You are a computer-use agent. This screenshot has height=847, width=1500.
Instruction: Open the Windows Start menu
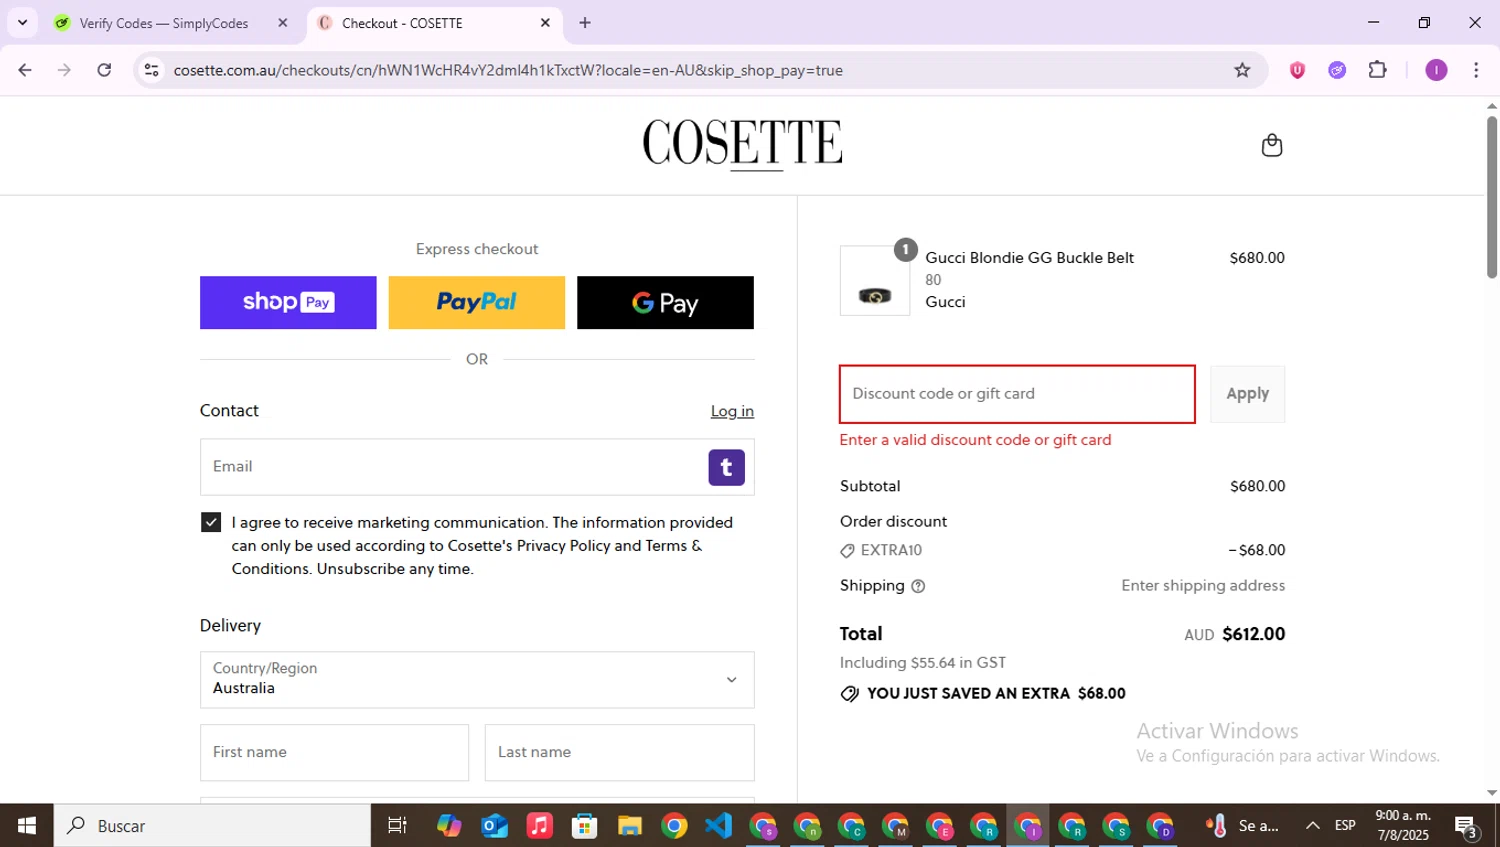pyautogui.click(x=27, y=826)
